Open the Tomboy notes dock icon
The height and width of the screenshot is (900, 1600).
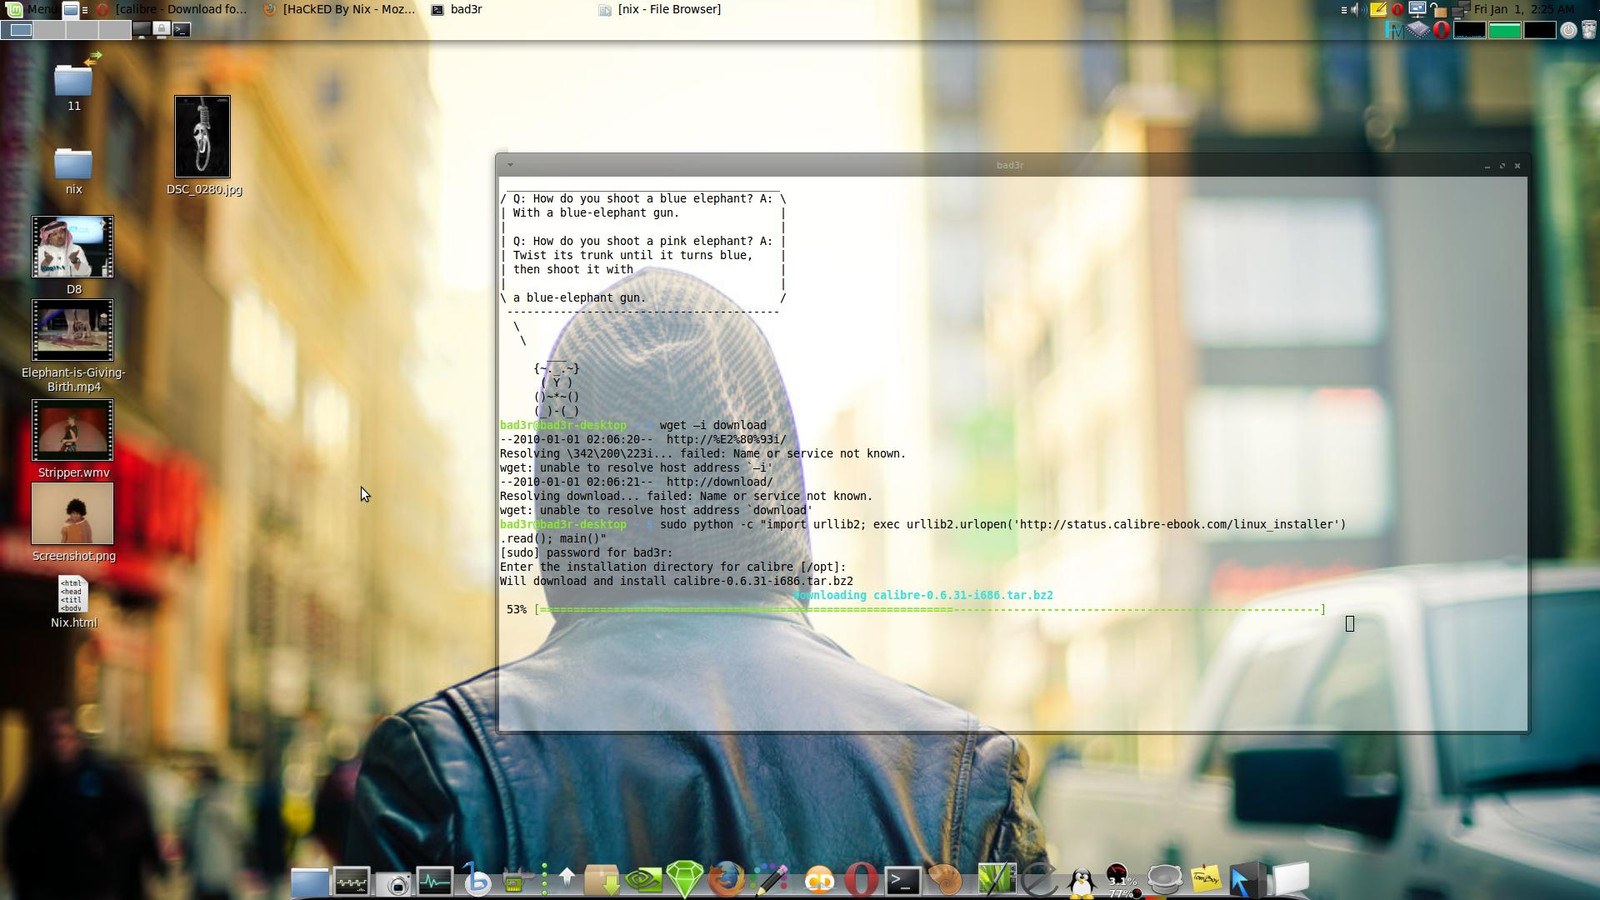[1207, 880]
